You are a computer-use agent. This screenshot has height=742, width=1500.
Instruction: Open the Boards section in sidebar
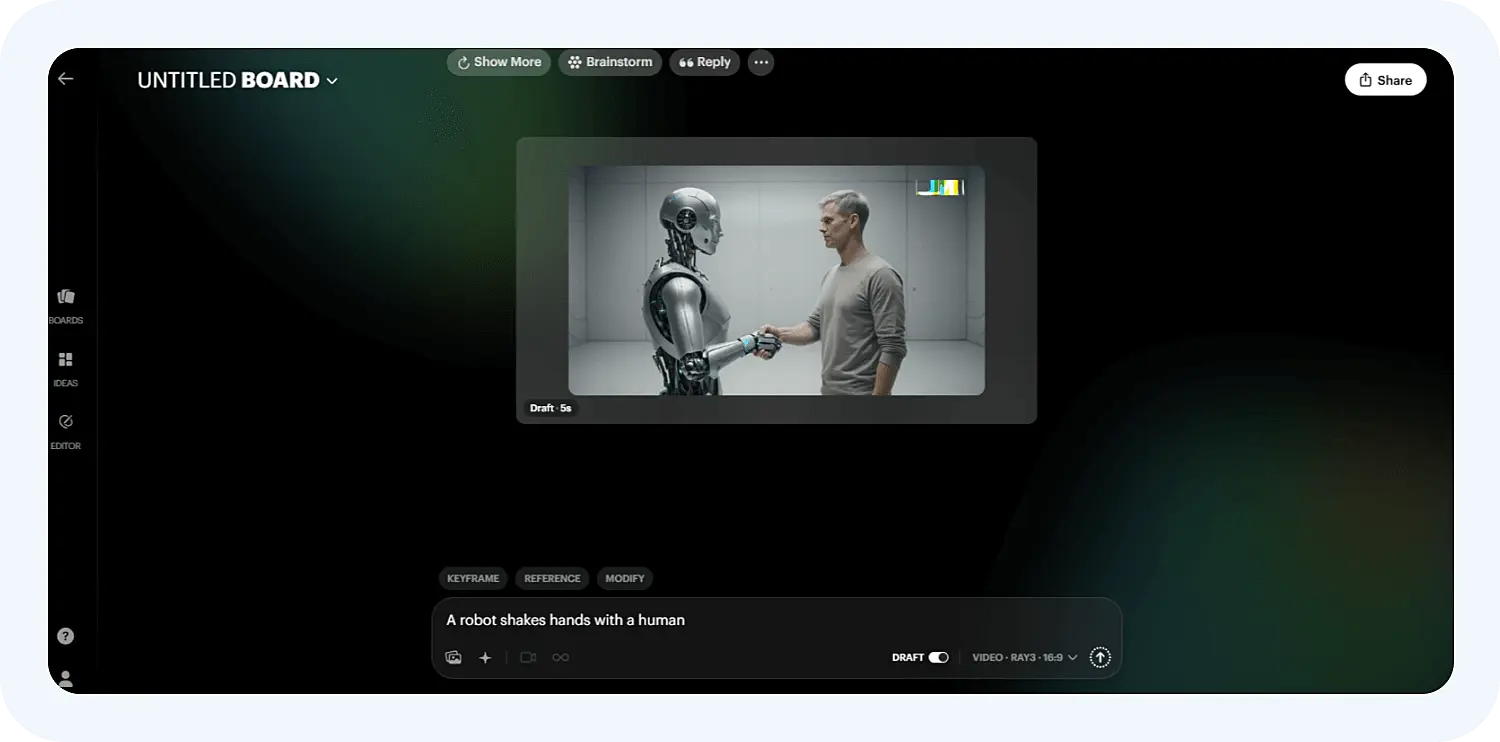(x=66, y=297)
